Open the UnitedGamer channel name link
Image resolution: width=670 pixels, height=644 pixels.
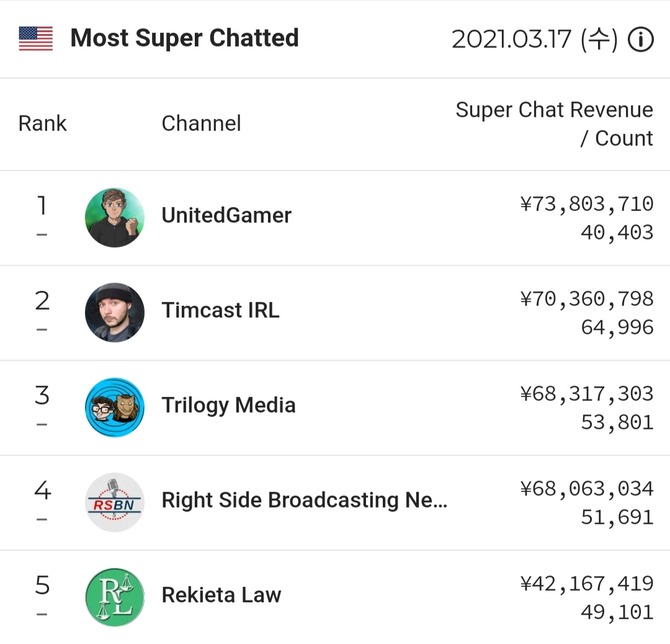tap(226, 215)
